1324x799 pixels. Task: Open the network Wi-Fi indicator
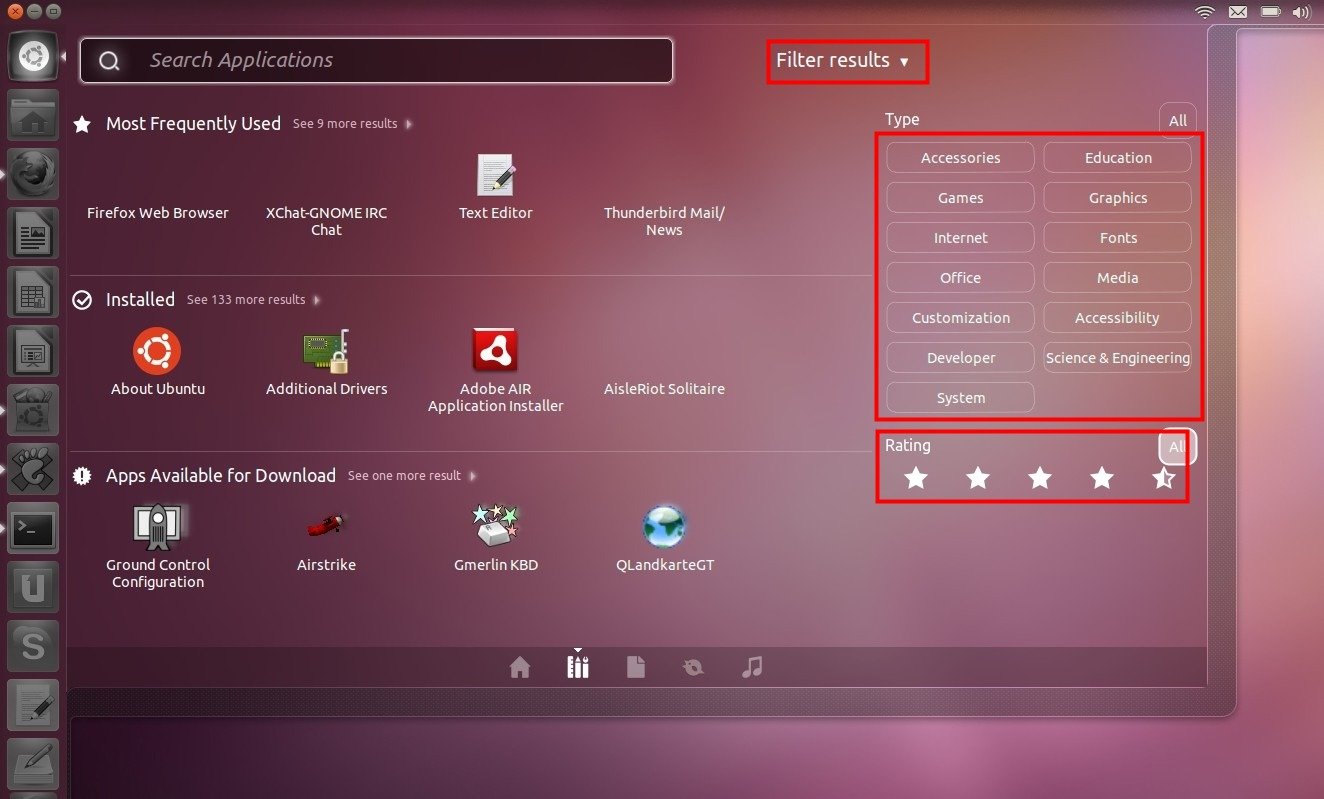(x=1205, y=12)
